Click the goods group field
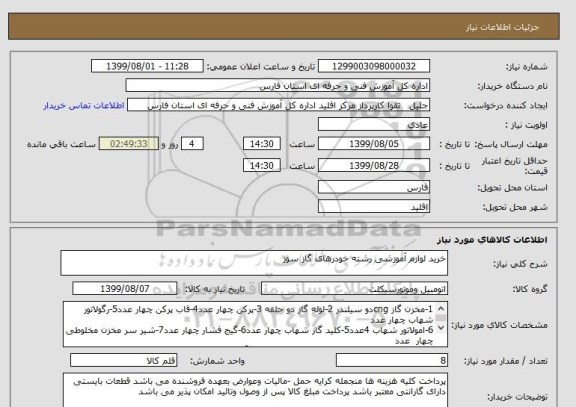The height and width of the screenshot is (407, 576). 354,289
